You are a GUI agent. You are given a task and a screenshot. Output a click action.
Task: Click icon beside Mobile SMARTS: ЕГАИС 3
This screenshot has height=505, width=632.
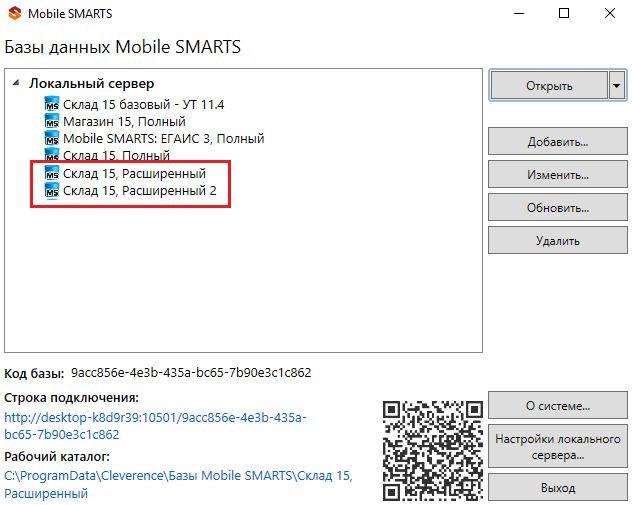point(52,139)
